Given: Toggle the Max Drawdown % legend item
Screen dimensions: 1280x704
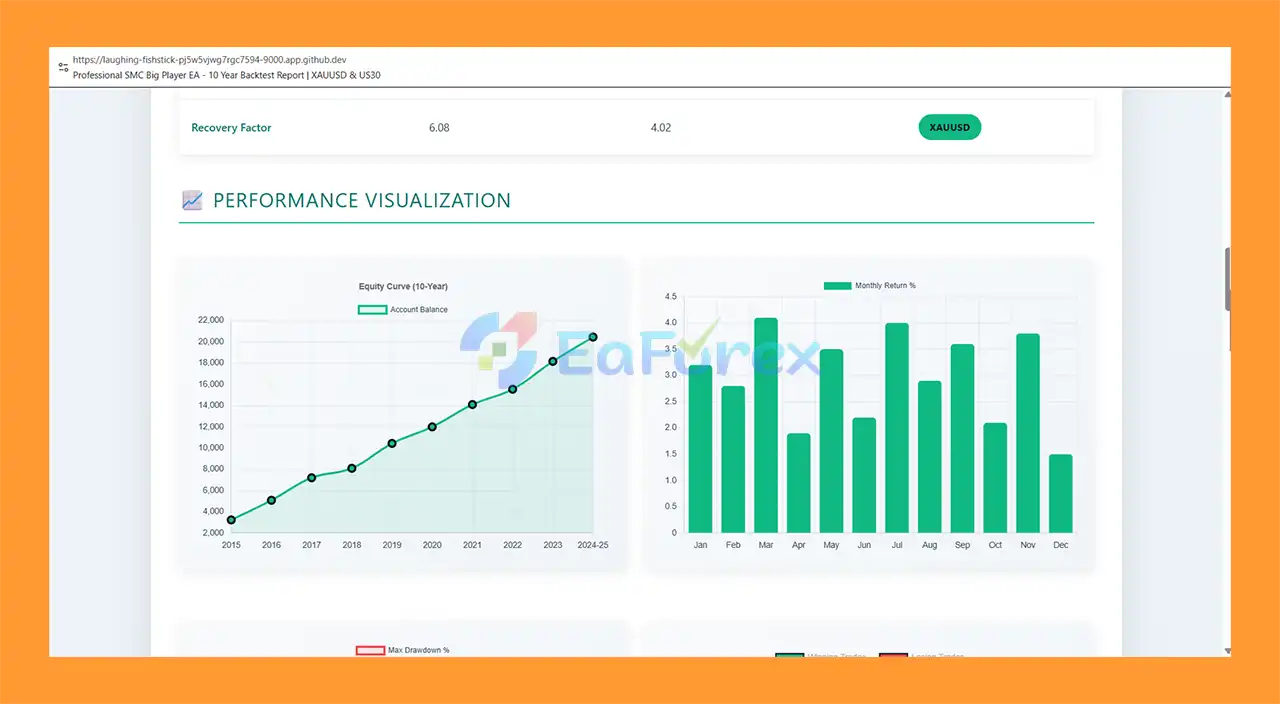Looking at the screenshot, I should point(403,650).
